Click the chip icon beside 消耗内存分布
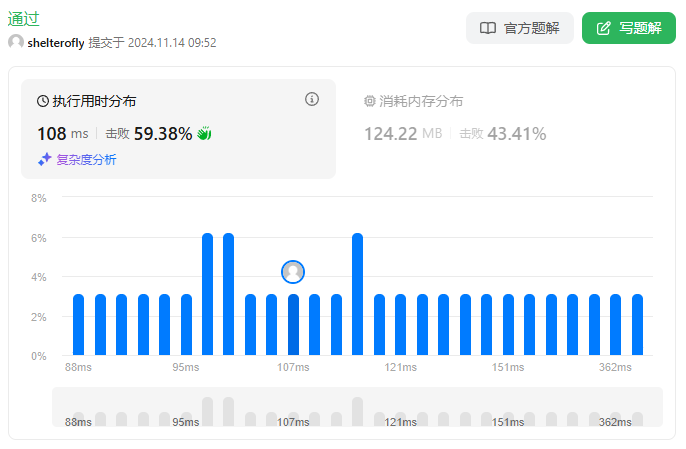The height and width of the screenshot is (449, 686). (370, 101)
